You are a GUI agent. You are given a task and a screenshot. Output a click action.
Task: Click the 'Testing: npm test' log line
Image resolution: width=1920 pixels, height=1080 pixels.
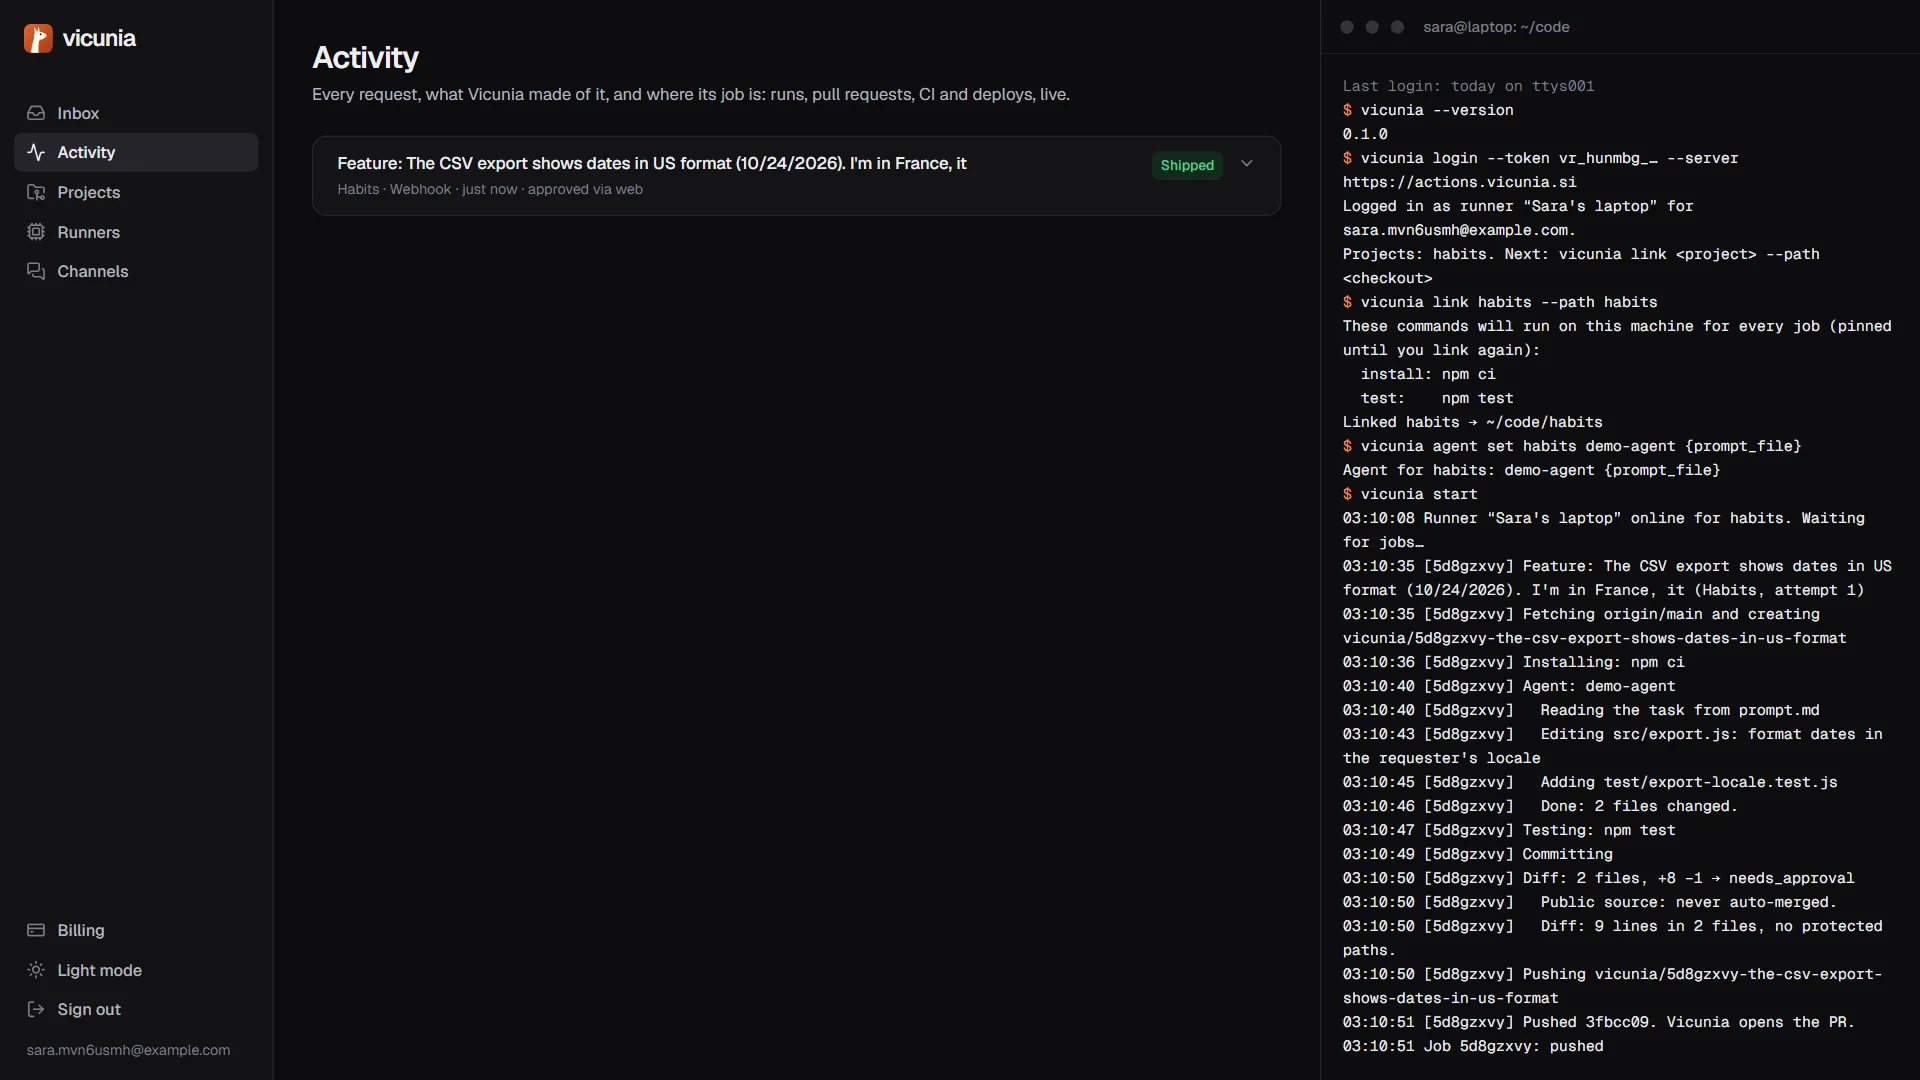pos(1509,830)
